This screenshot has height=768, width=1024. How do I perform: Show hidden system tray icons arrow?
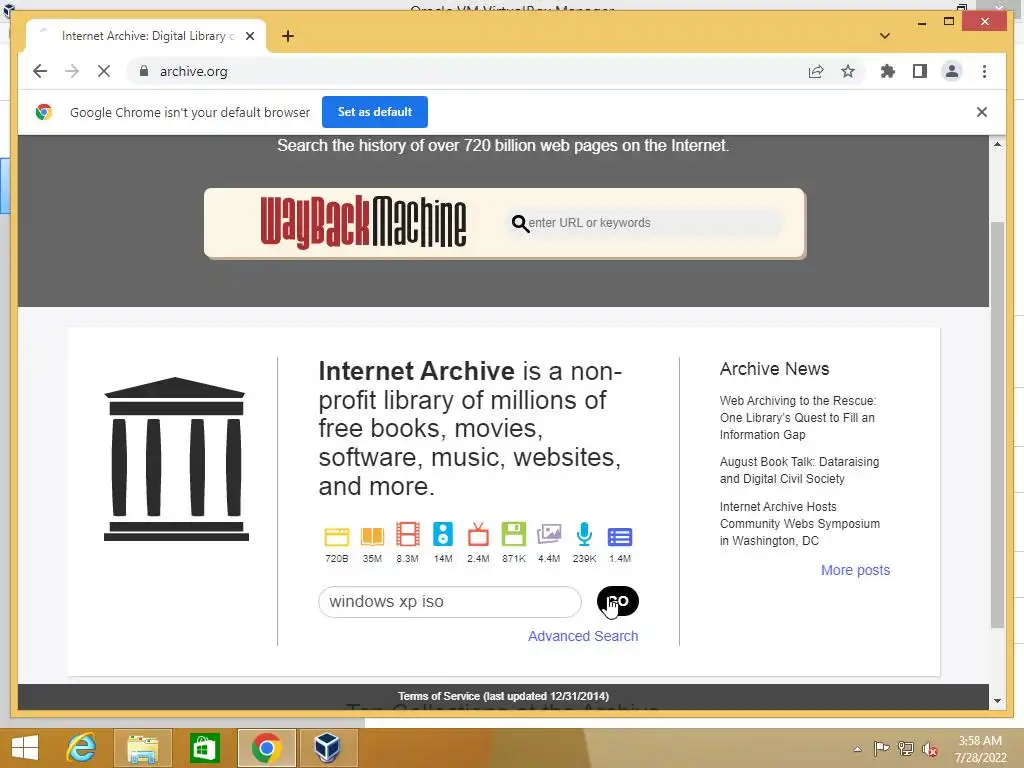(857, 749)
